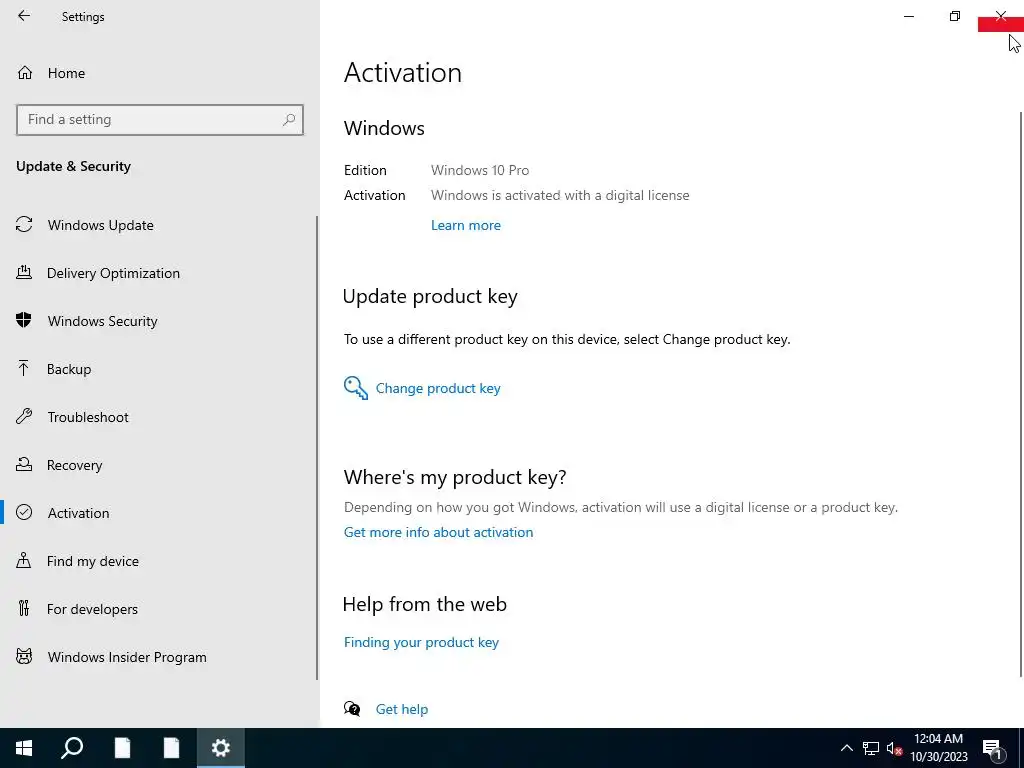Open the Windows Start menu
This screenshot has width=1024, height=768.
click(24, 748)
